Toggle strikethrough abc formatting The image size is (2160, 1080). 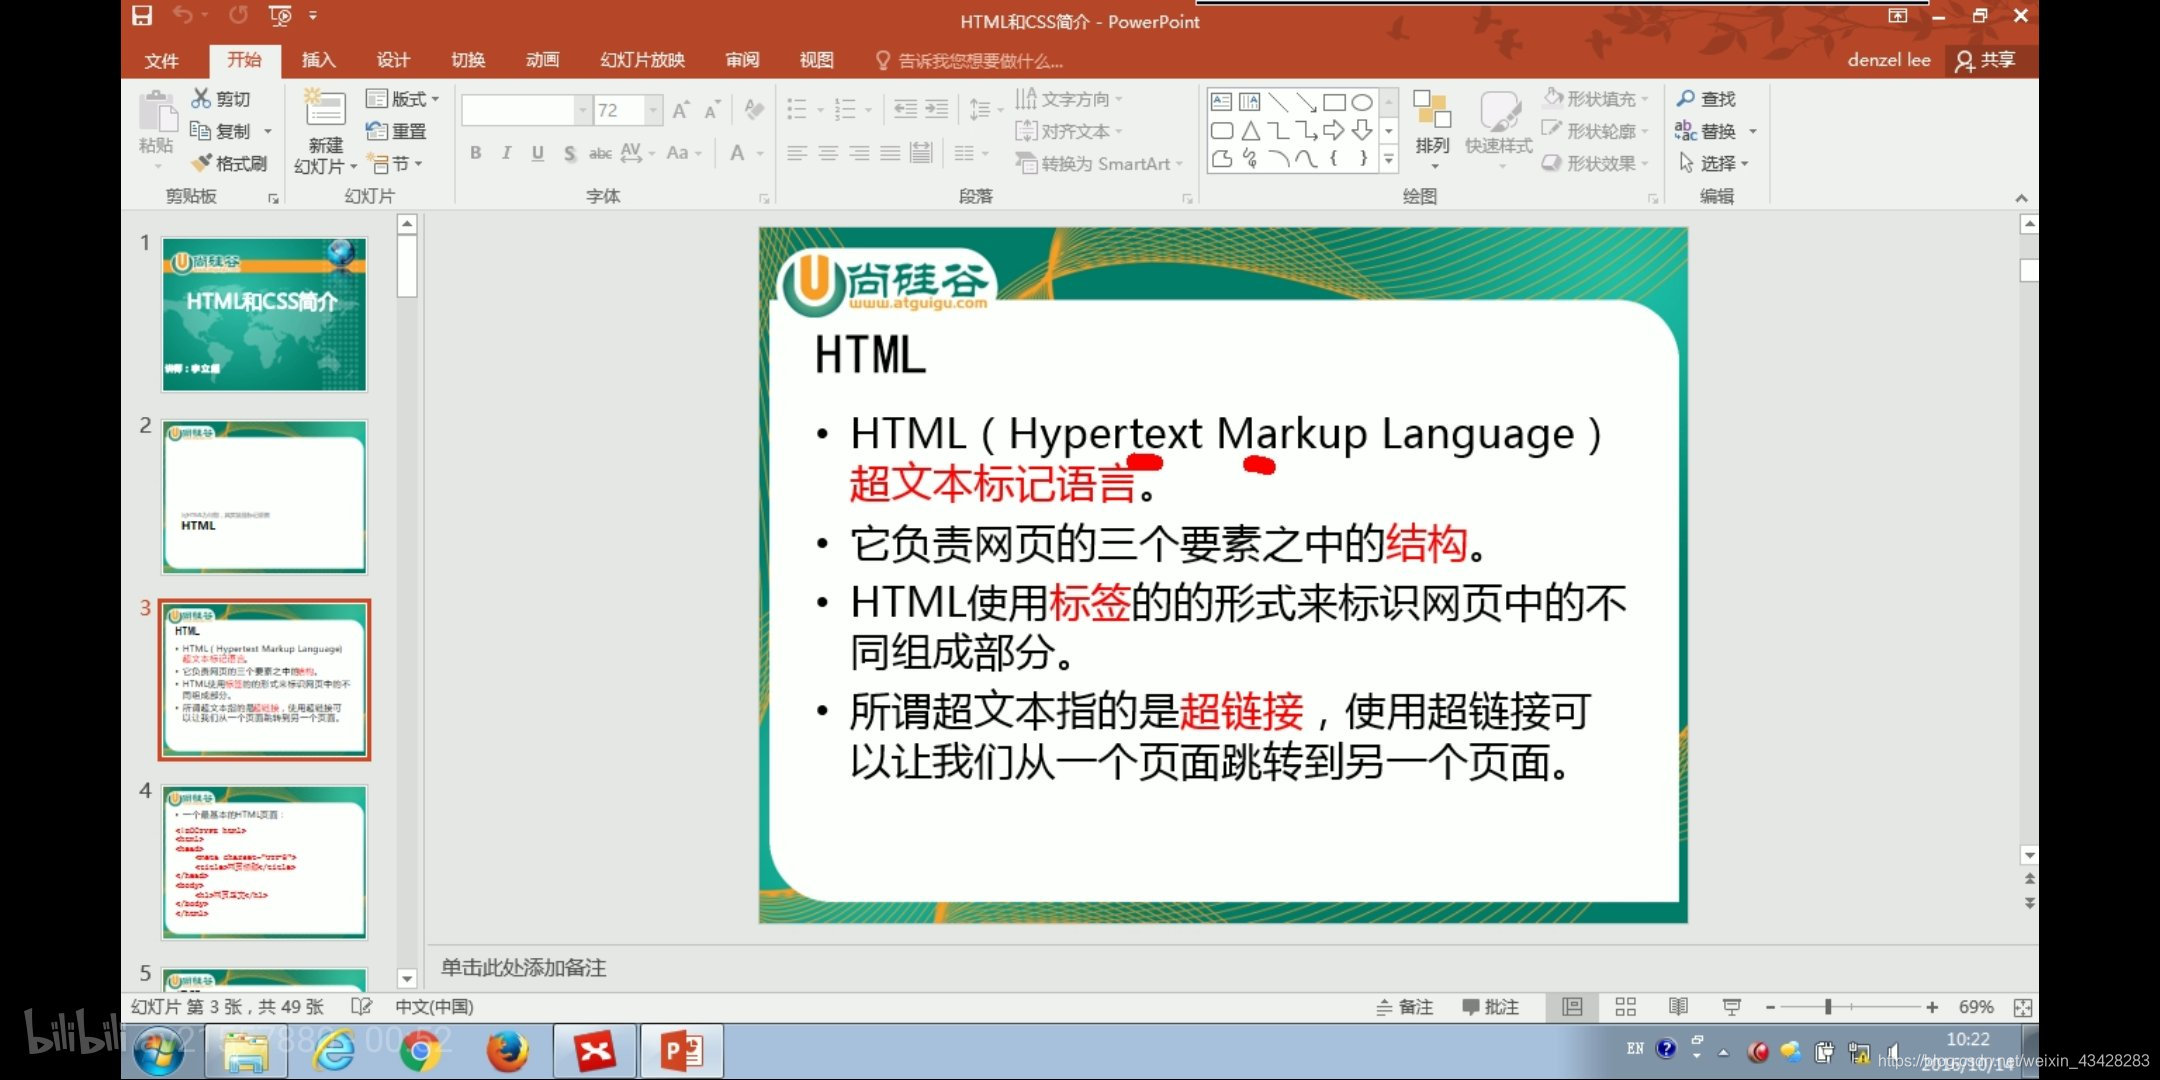click(x=600, y=153)
